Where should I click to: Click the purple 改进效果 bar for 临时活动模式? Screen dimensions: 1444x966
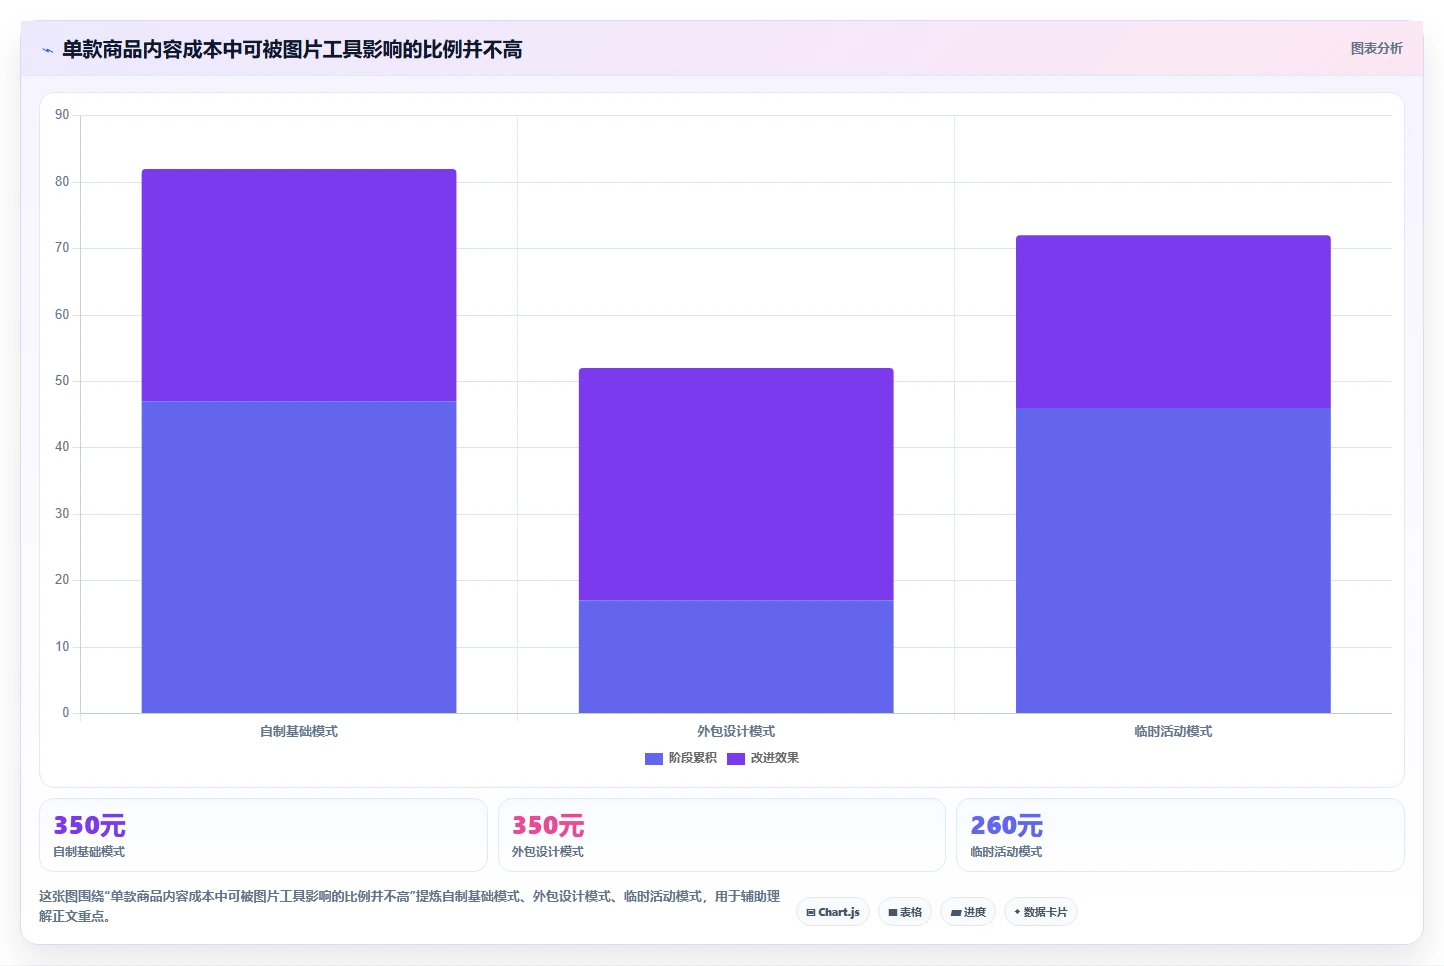(1173, 321)
